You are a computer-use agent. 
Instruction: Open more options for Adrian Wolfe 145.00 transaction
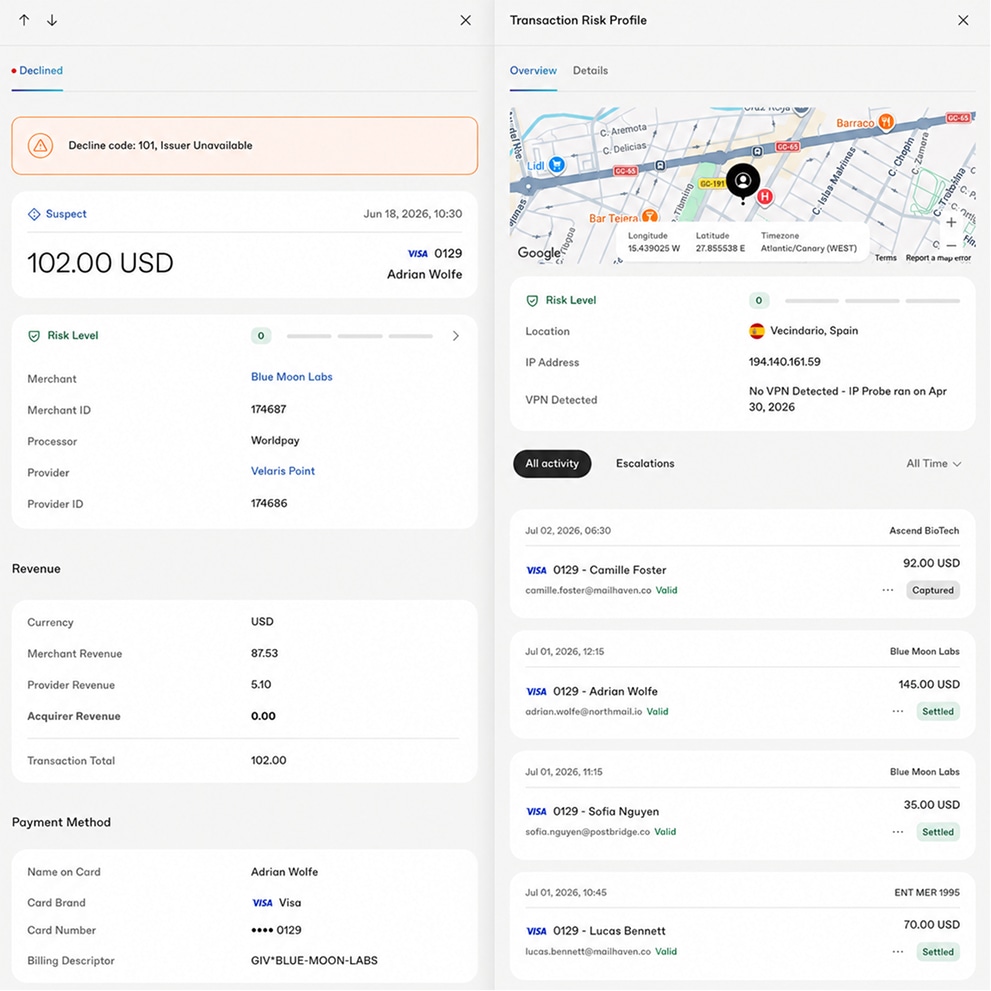point(898,711)
